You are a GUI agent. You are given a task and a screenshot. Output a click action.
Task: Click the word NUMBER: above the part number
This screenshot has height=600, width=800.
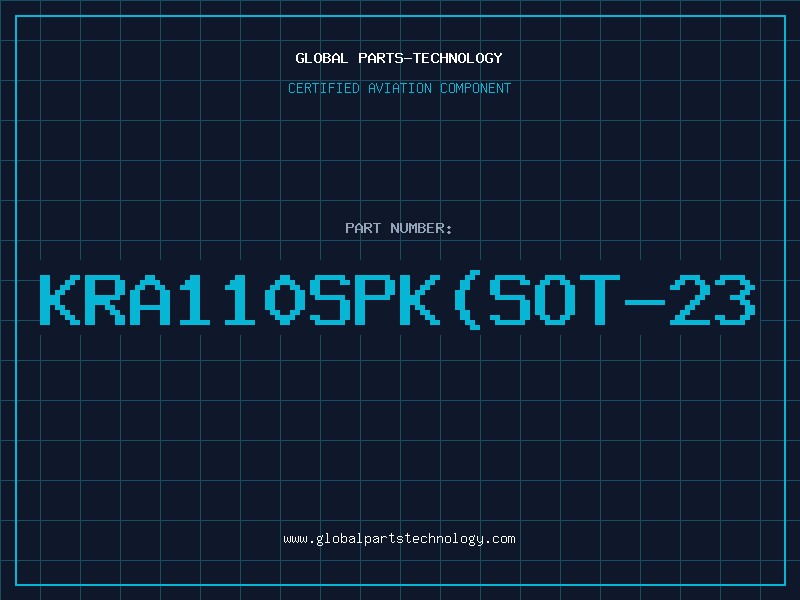click(421, 228)
